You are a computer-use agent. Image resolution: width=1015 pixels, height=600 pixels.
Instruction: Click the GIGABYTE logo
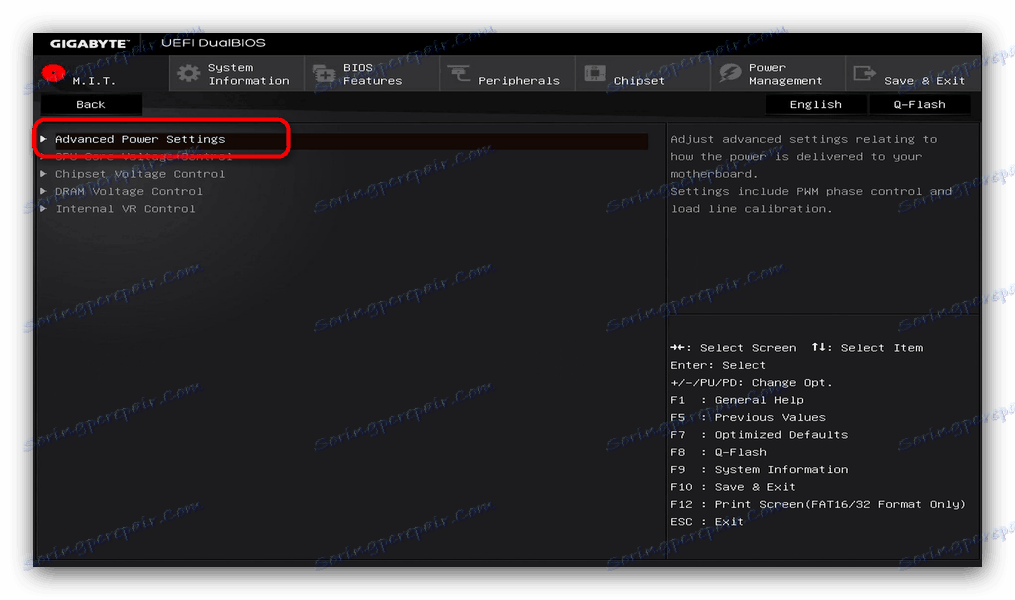click(89, 43)
